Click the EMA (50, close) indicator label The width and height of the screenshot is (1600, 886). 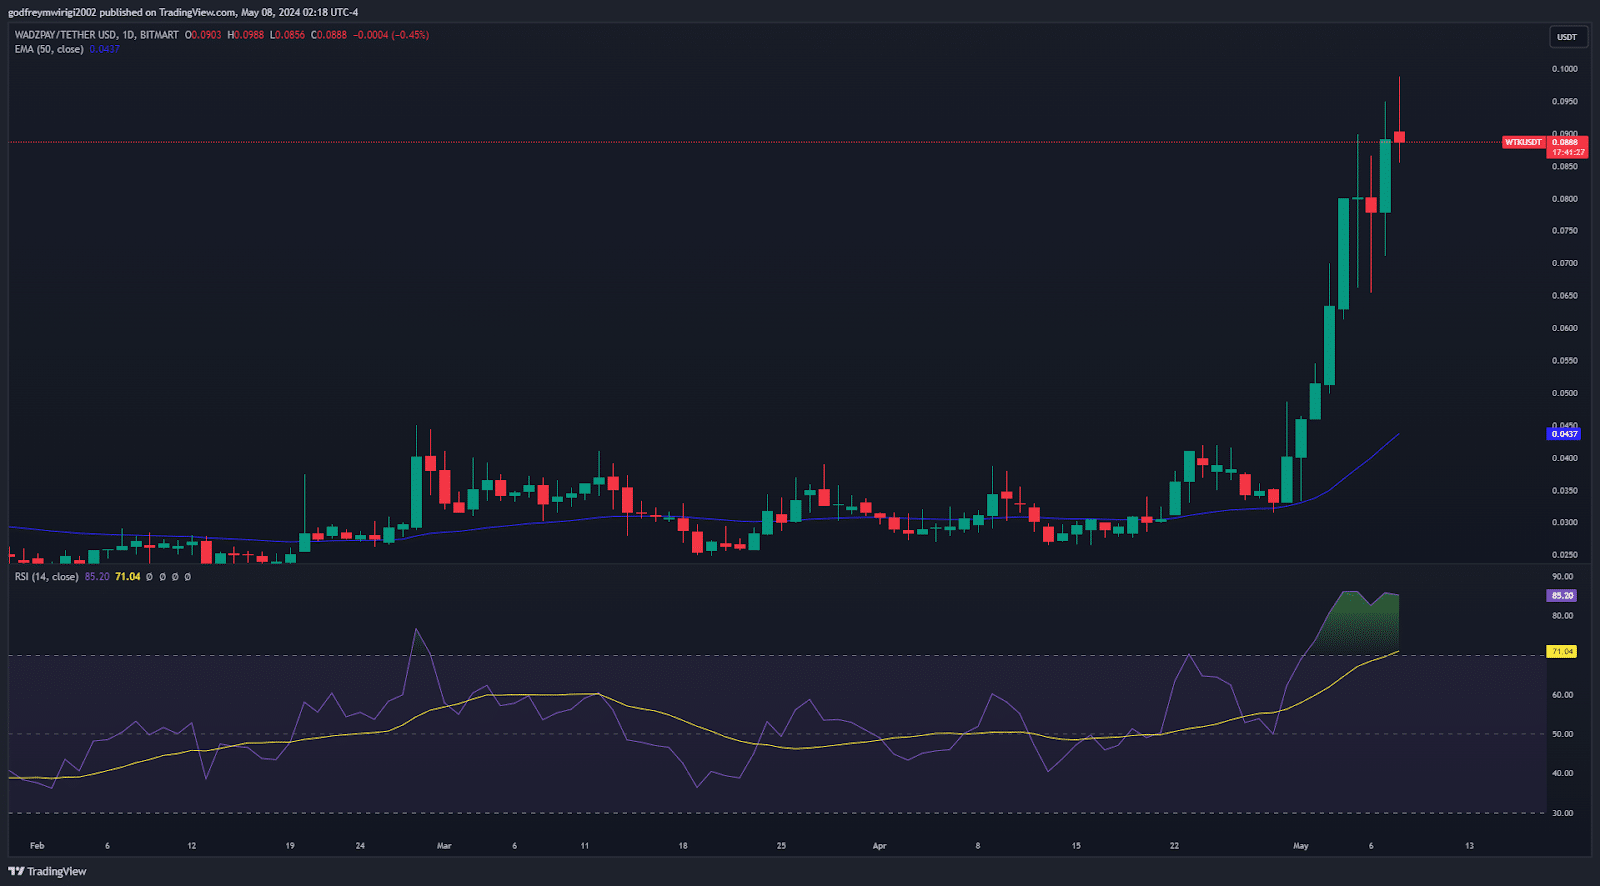point(49,49)
